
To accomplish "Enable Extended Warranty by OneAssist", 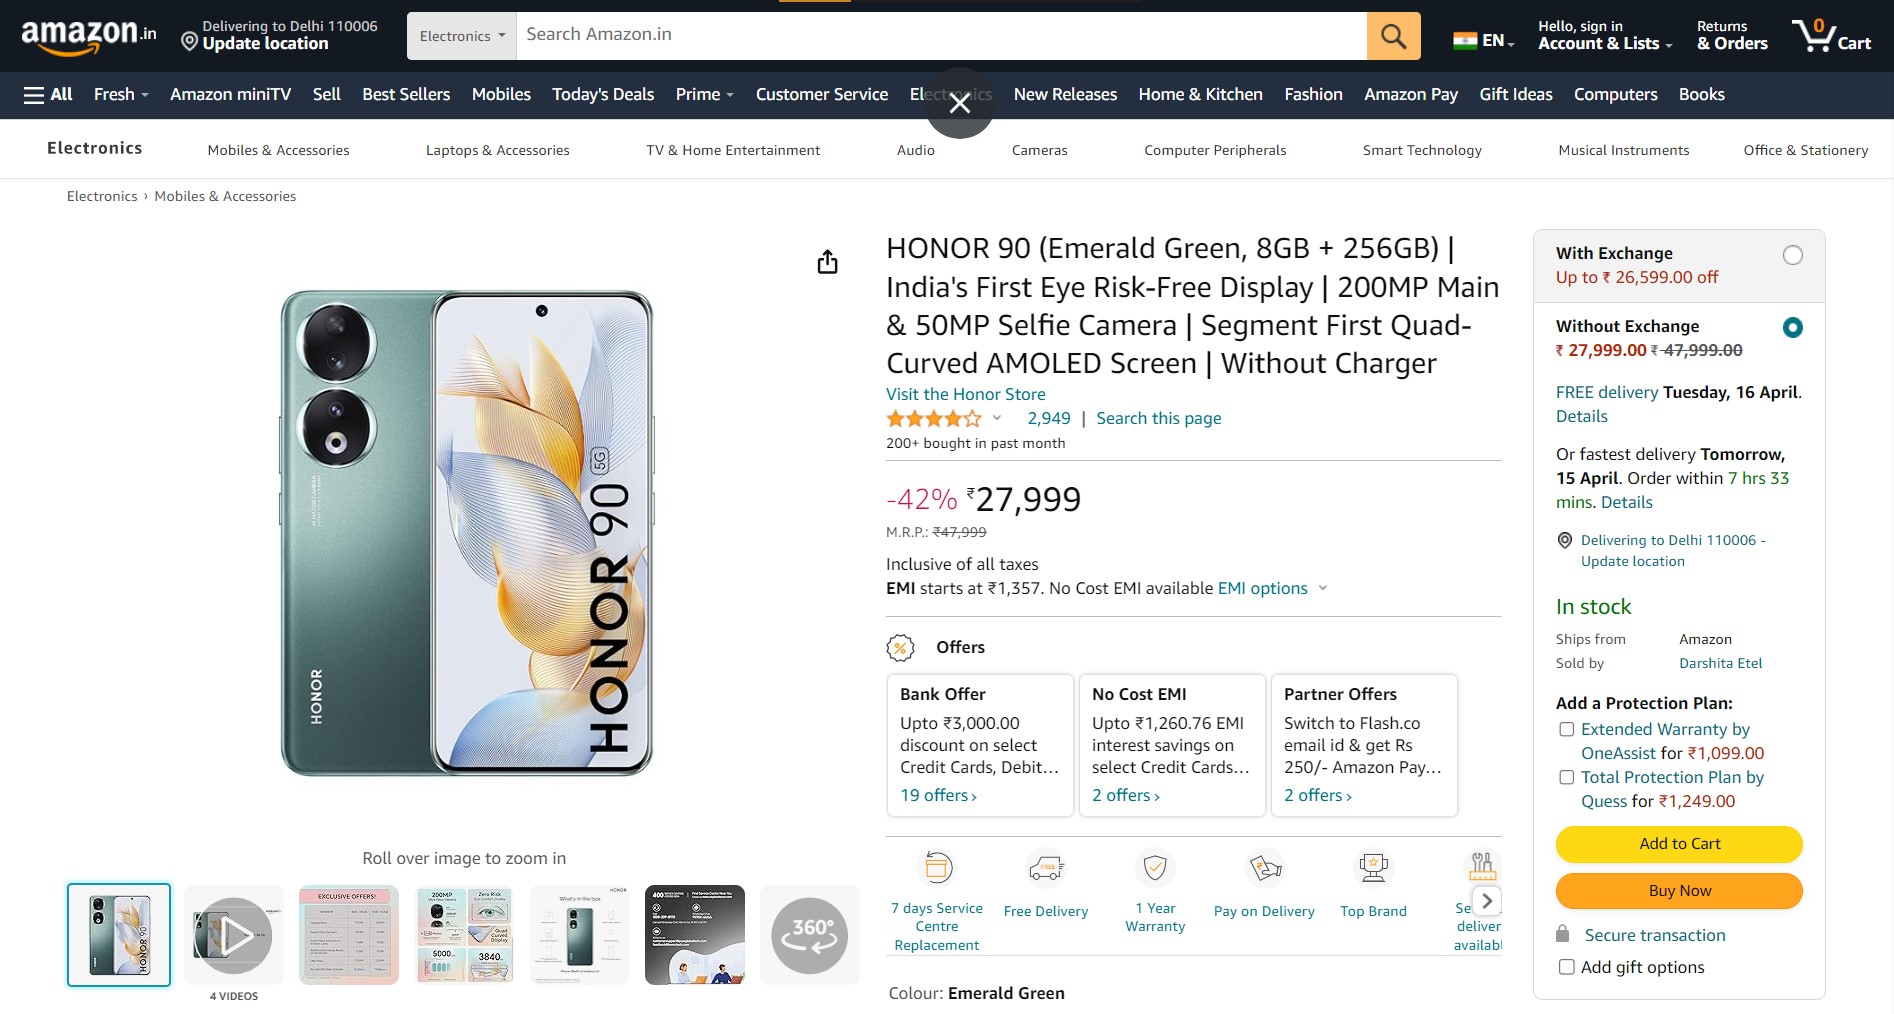I will [1566, 730].
